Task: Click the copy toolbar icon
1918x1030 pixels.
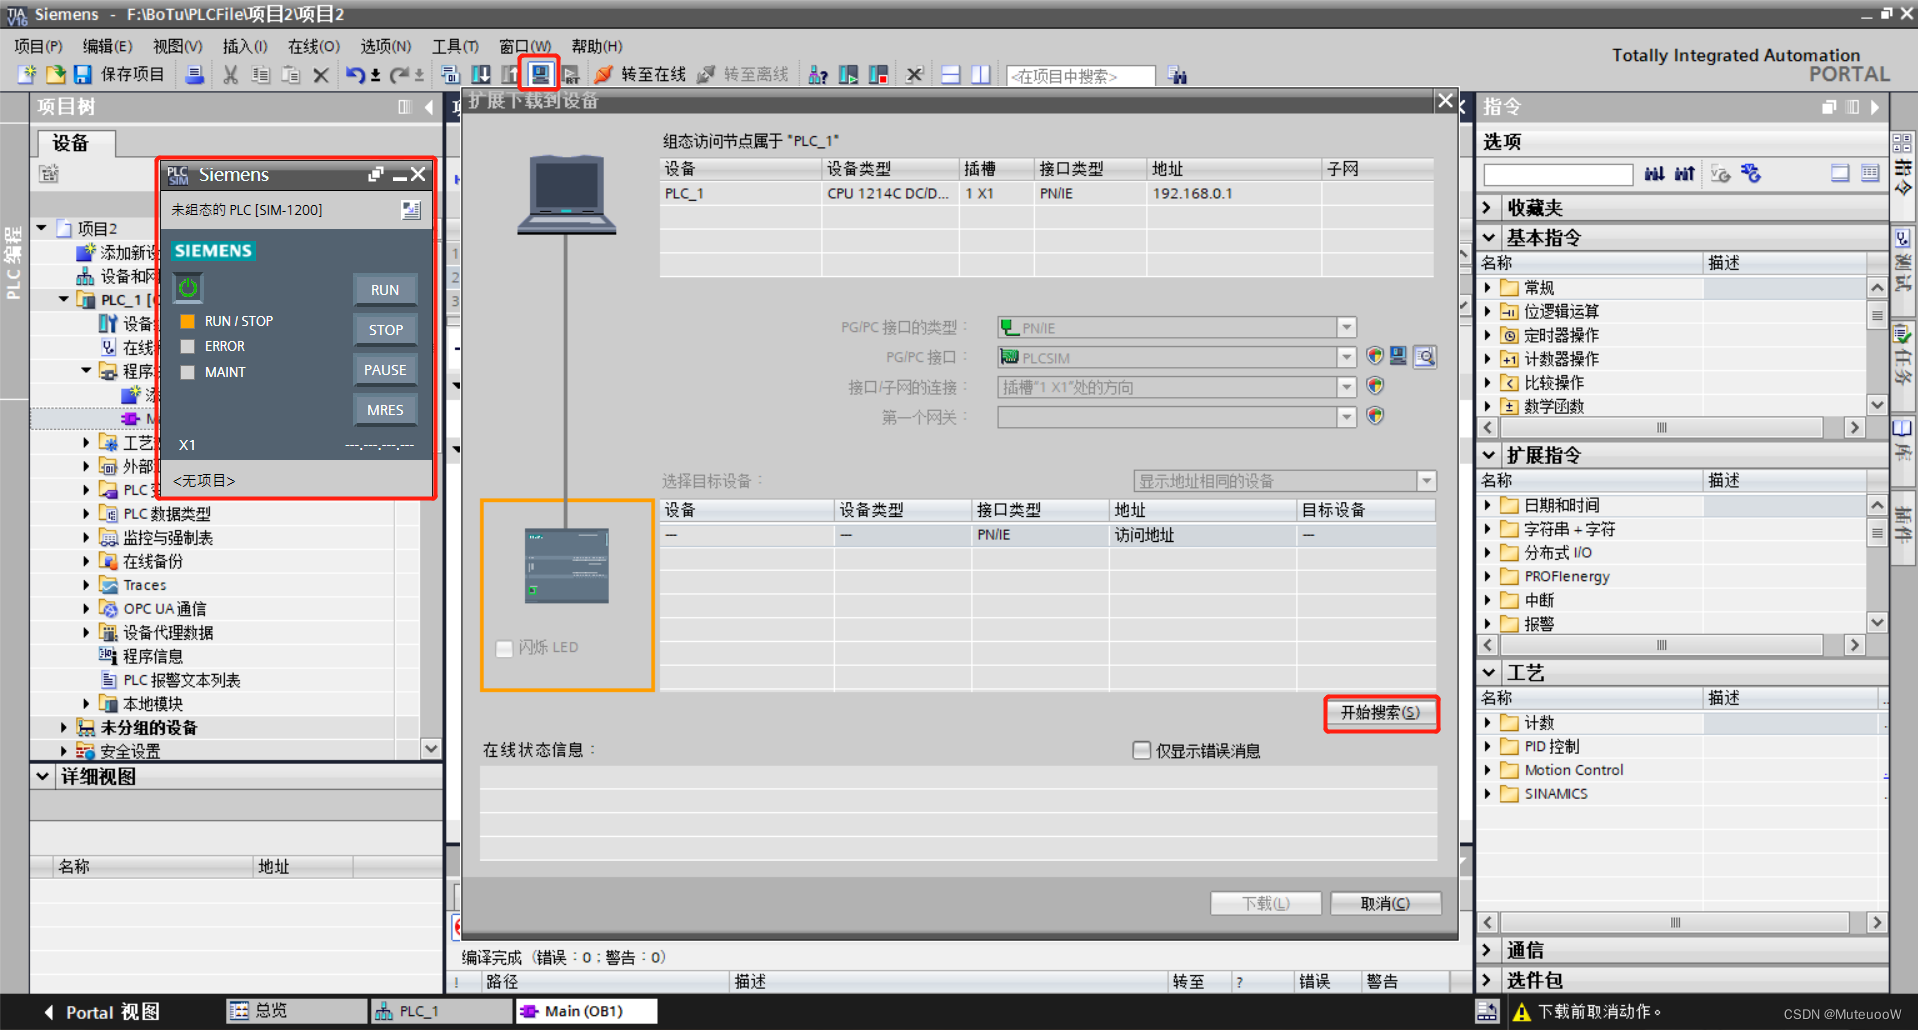Action: coord(261,75)
